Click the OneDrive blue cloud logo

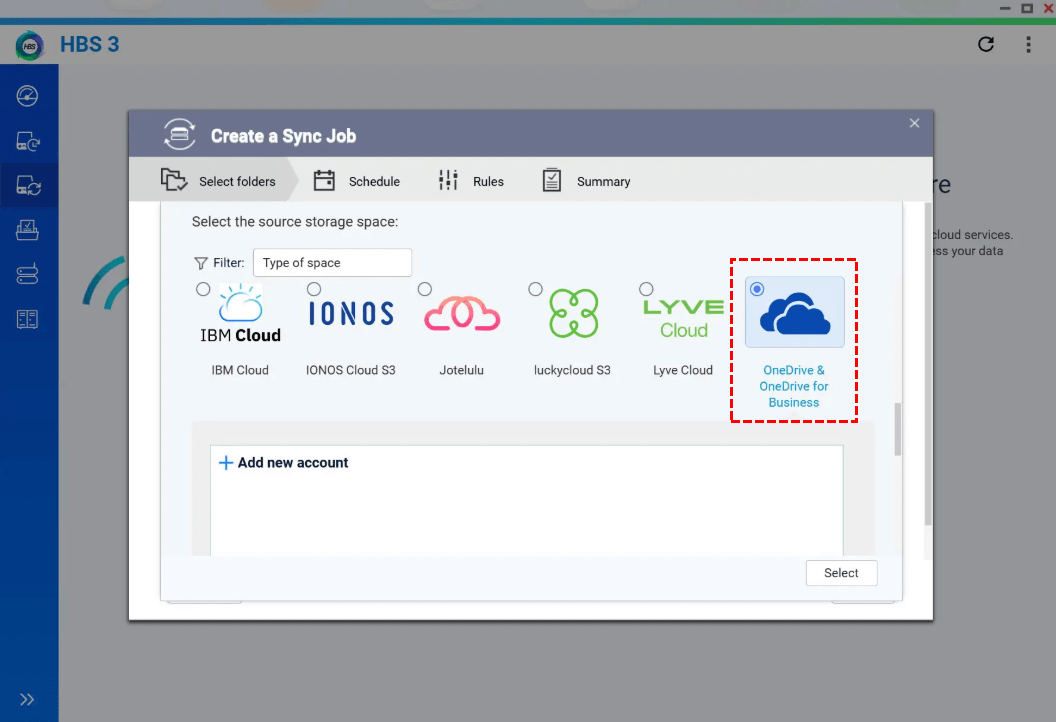(x=795, y=314)
